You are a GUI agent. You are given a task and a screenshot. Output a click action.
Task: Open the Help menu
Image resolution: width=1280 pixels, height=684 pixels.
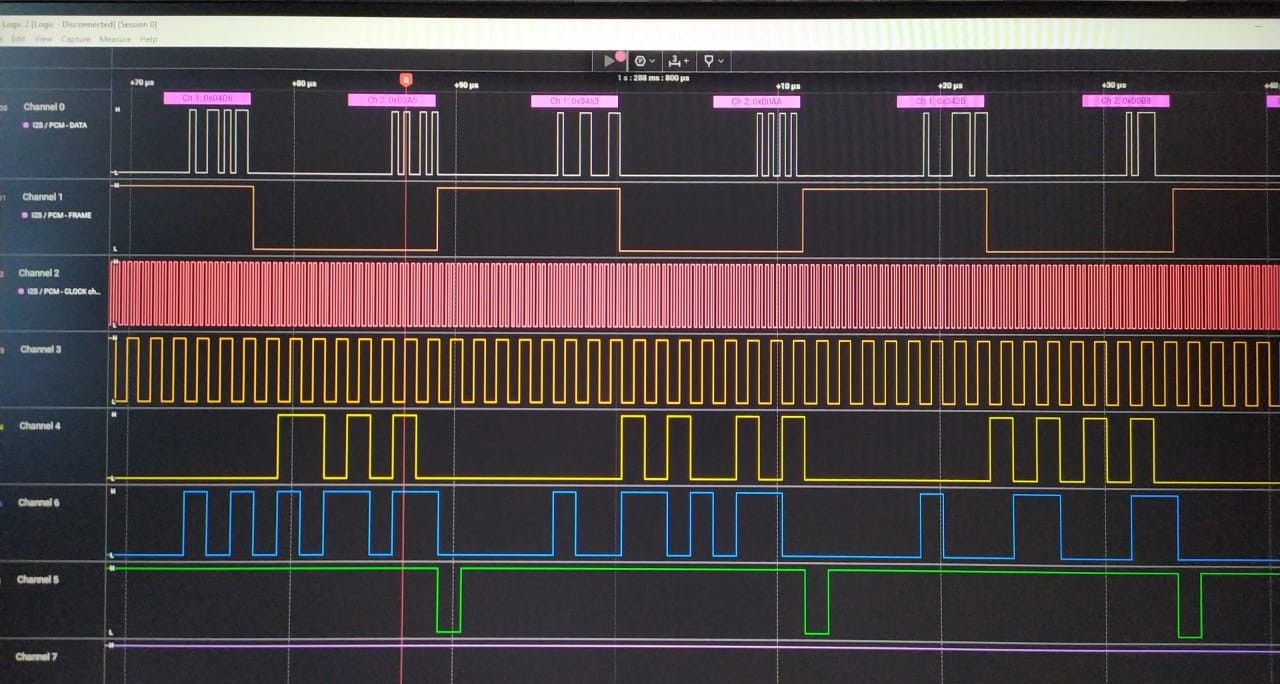(148, 39)
